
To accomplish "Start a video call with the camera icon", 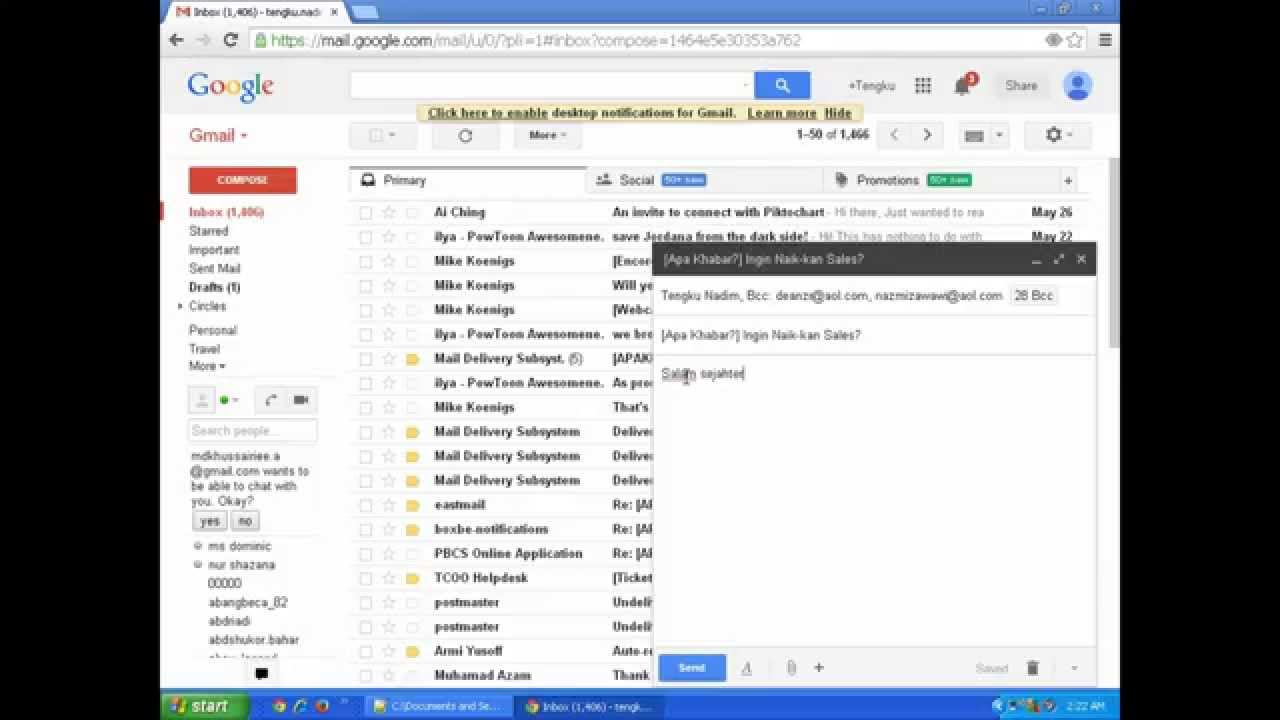I will click(x=301, y=400).
